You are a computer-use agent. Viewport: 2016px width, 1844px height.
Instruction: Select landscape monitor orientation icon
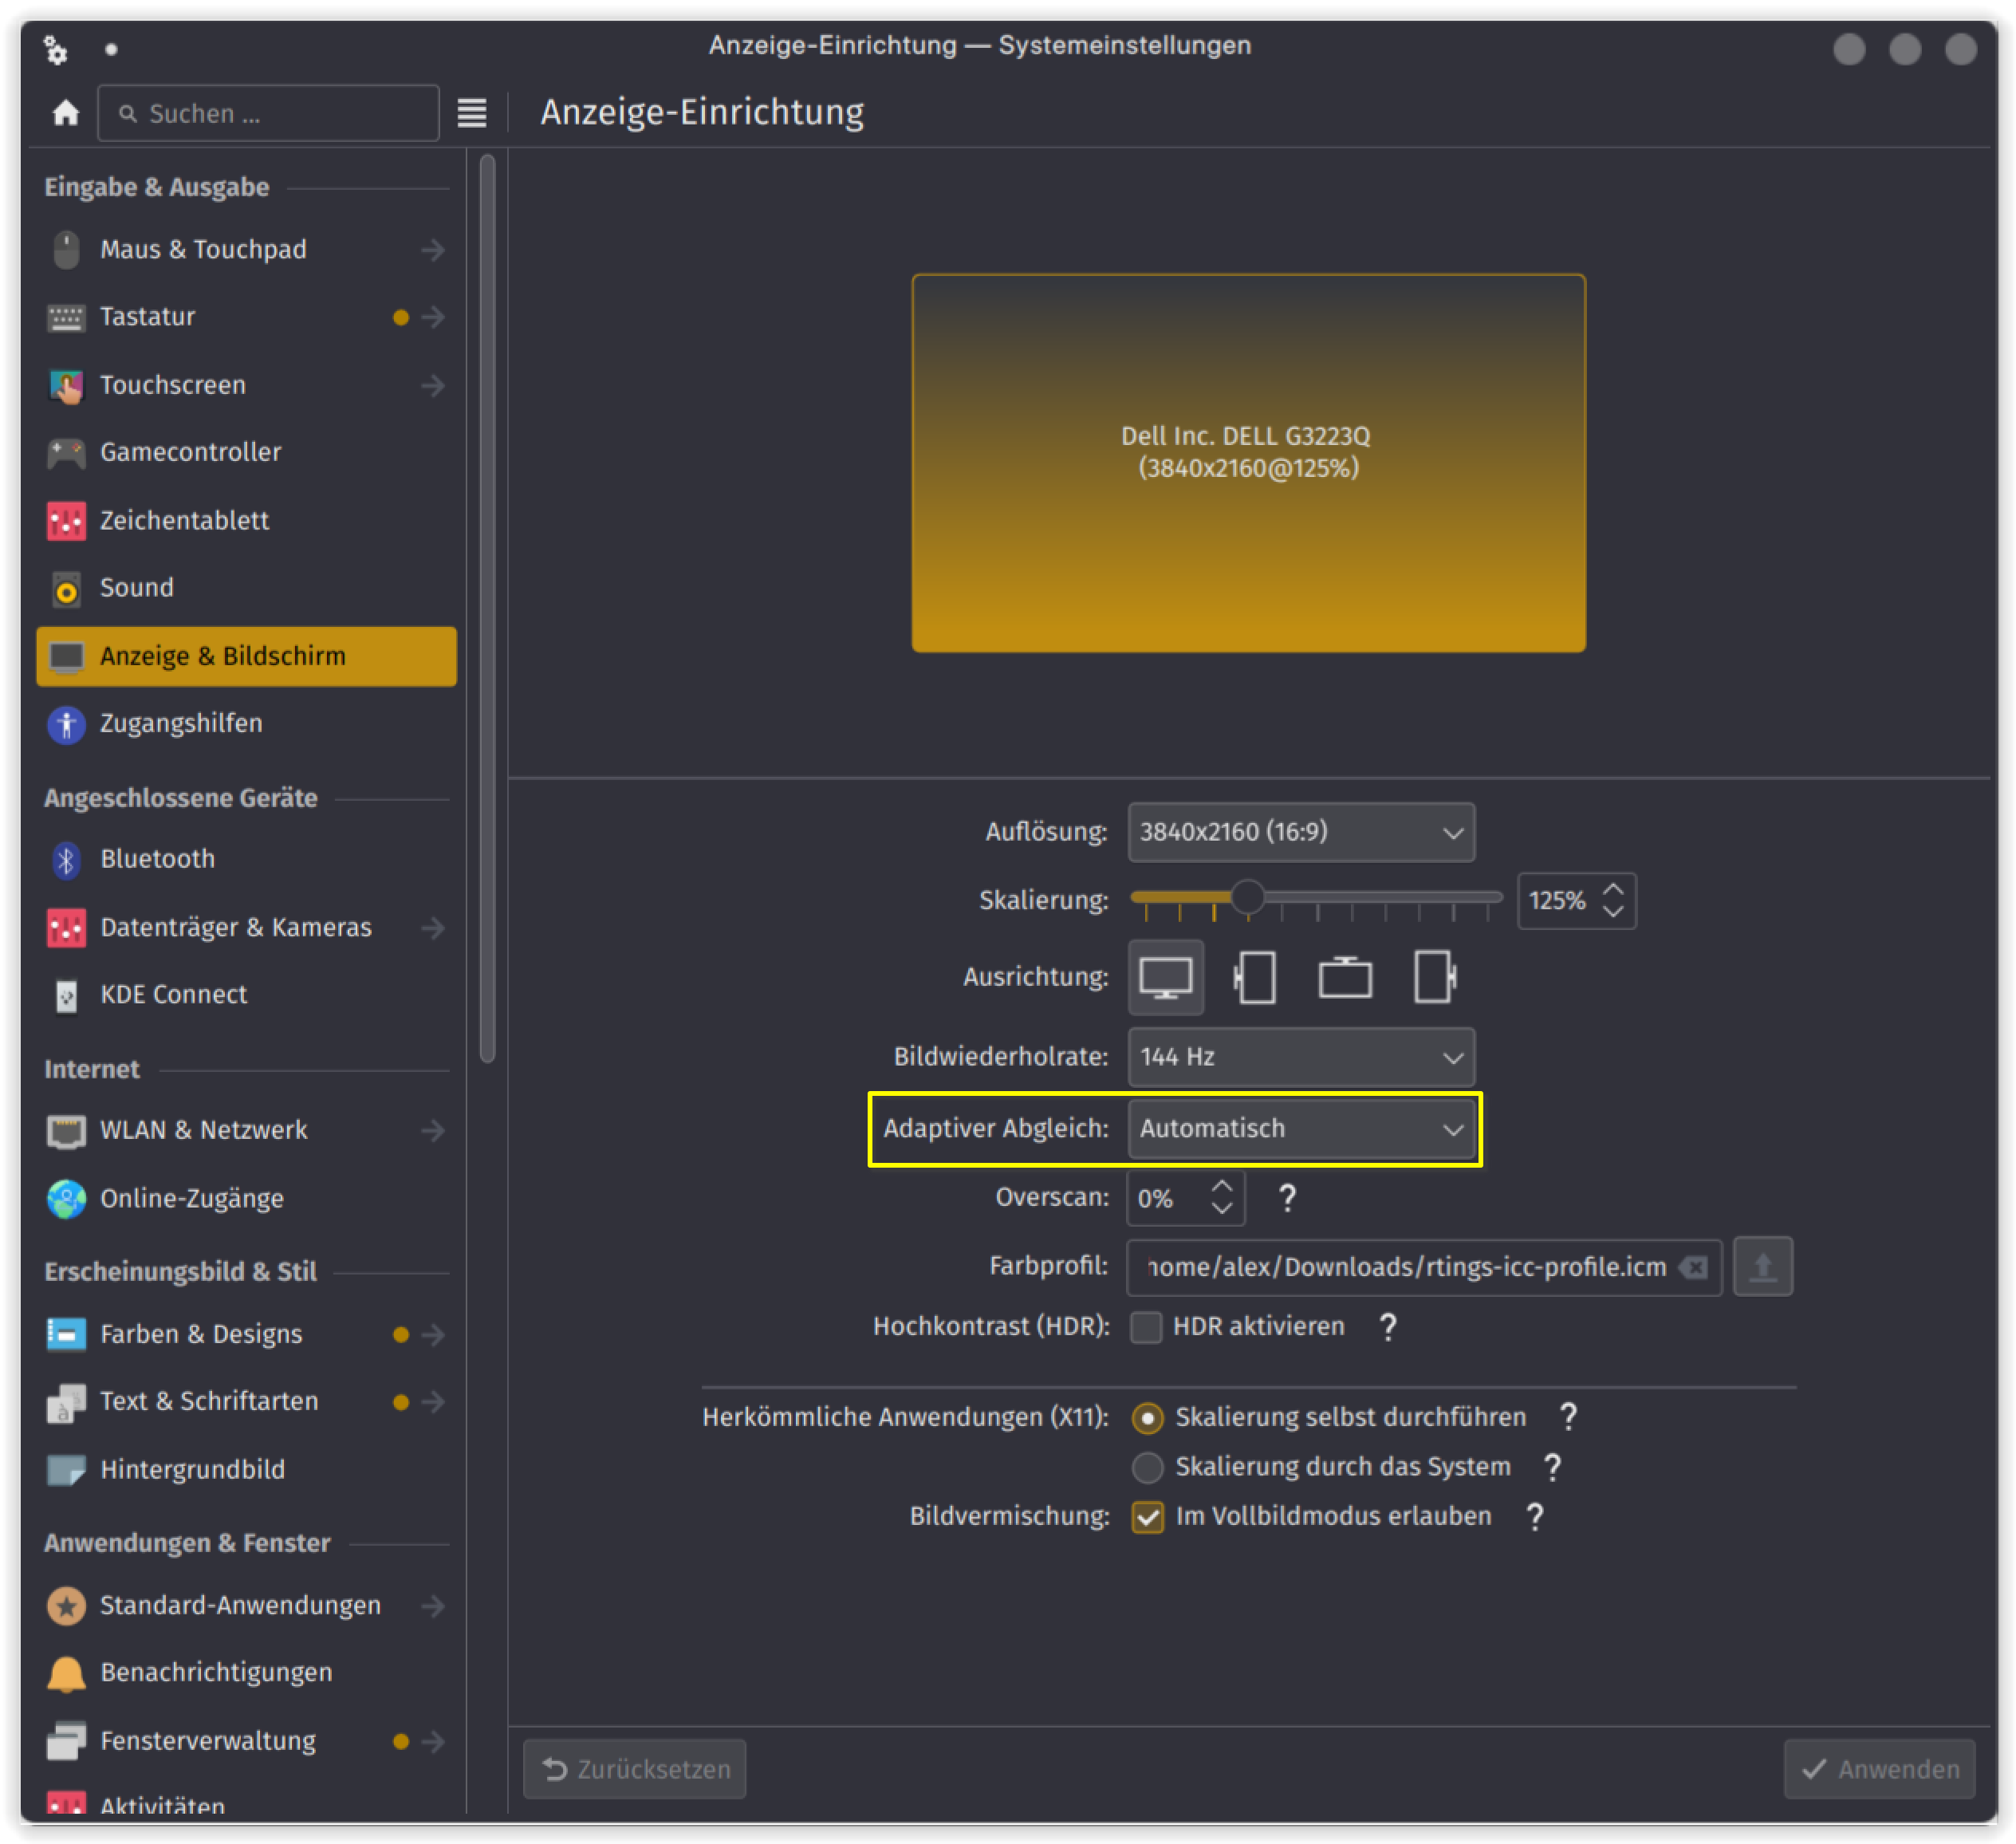(1165, 977)
